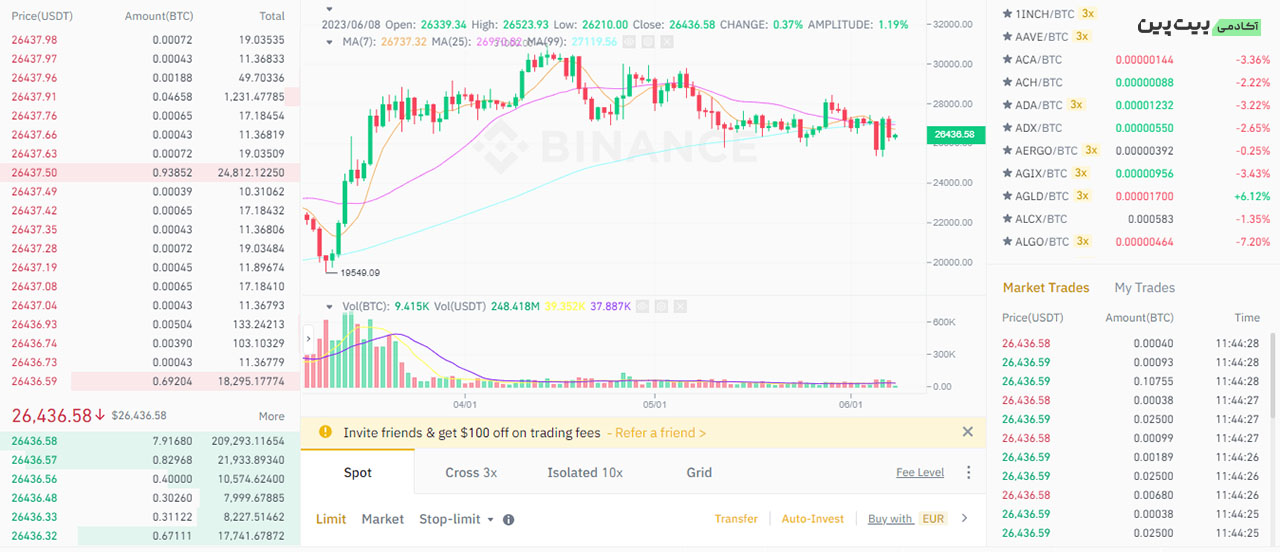
Task: Star the AGIX/BTC pair
Action: [1007, 174]
